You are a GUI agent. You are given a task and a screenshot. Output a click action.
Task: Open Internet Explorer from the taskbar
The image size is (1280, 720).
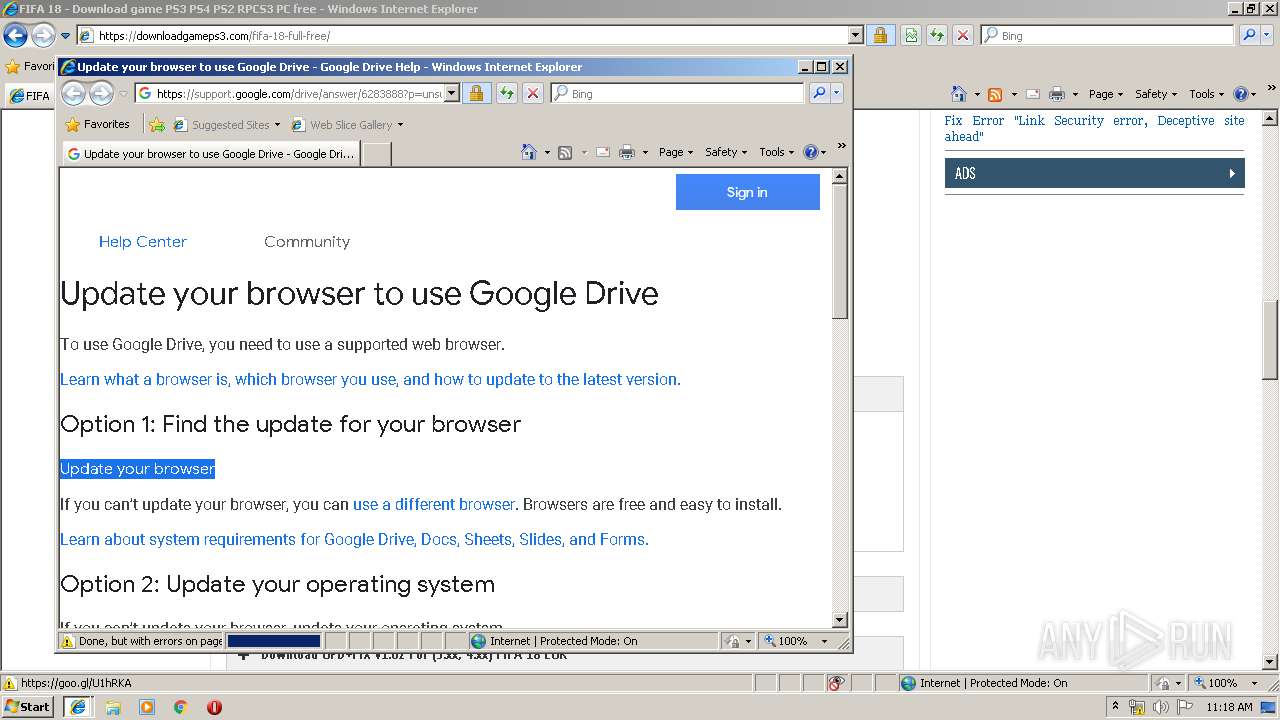(78, 706)
